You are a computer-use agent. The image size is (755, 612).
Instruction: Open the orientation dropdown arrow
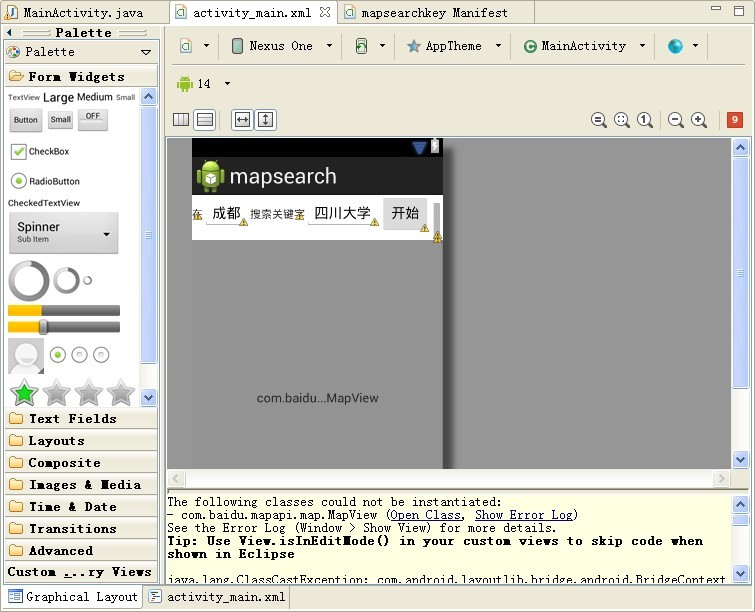tap(382, 46)
